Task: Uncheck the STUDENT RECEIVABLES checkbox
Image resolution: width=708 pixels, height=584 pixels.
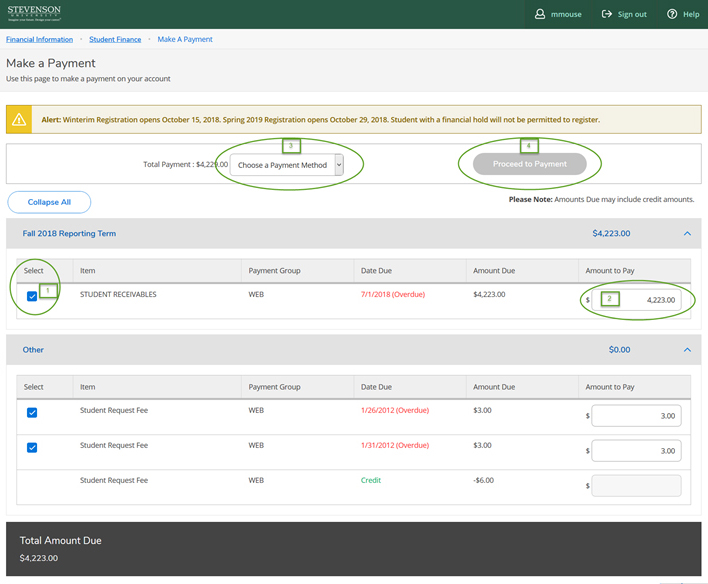Action: point(32,297)
